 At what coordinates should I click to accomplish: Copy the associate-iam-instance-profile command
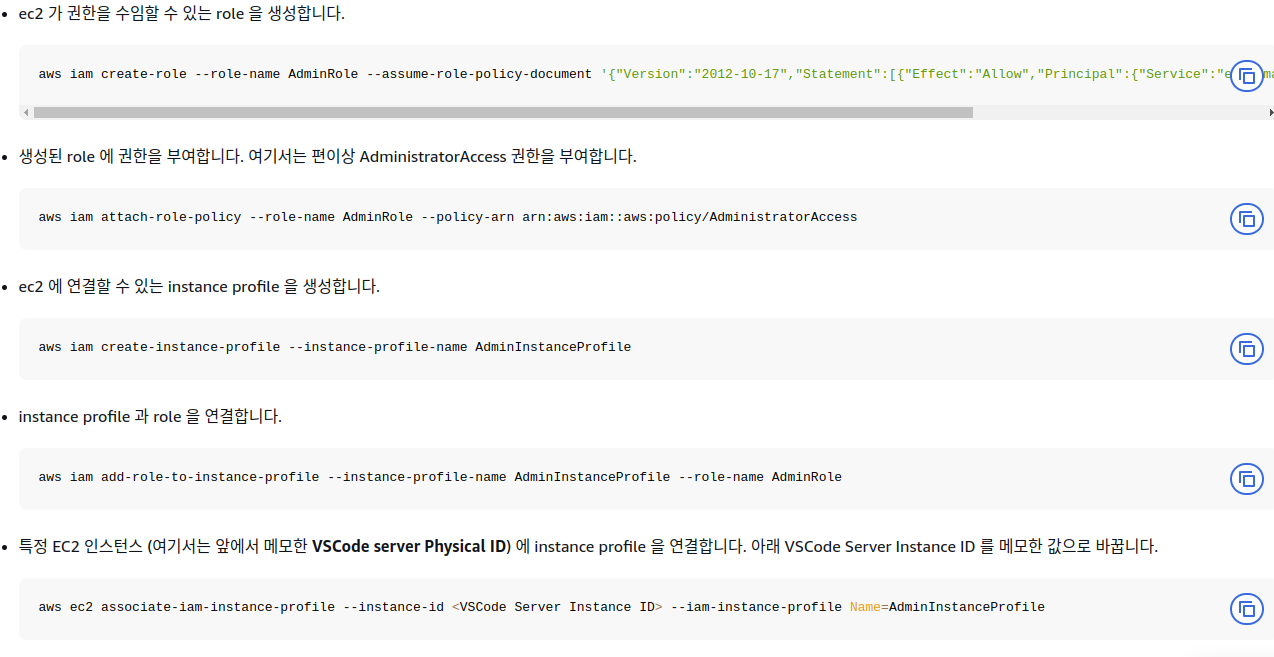[1247, 608]
